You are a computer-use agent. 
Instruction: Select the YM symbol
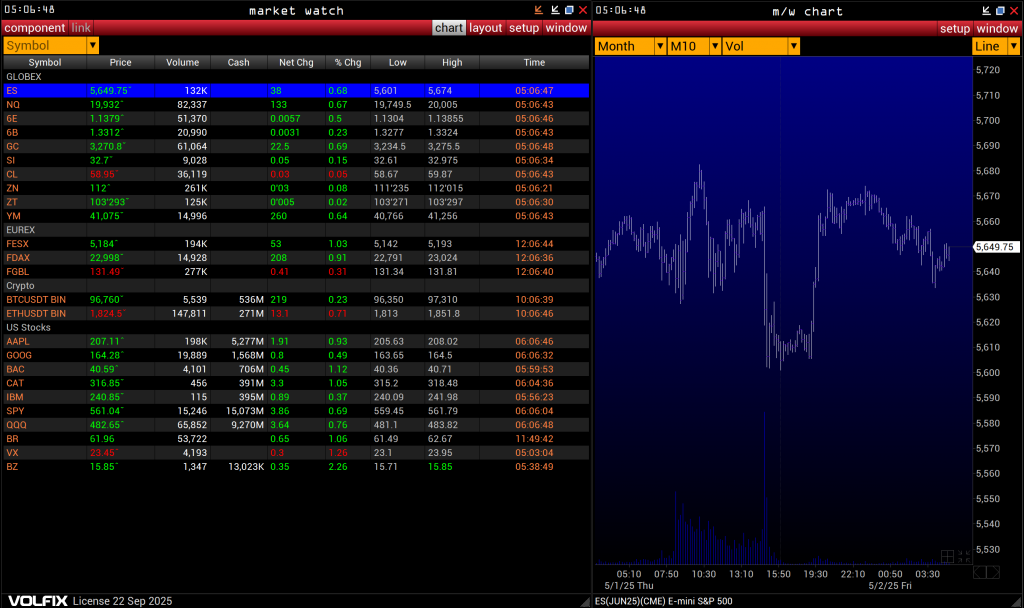tap(13, 216)
